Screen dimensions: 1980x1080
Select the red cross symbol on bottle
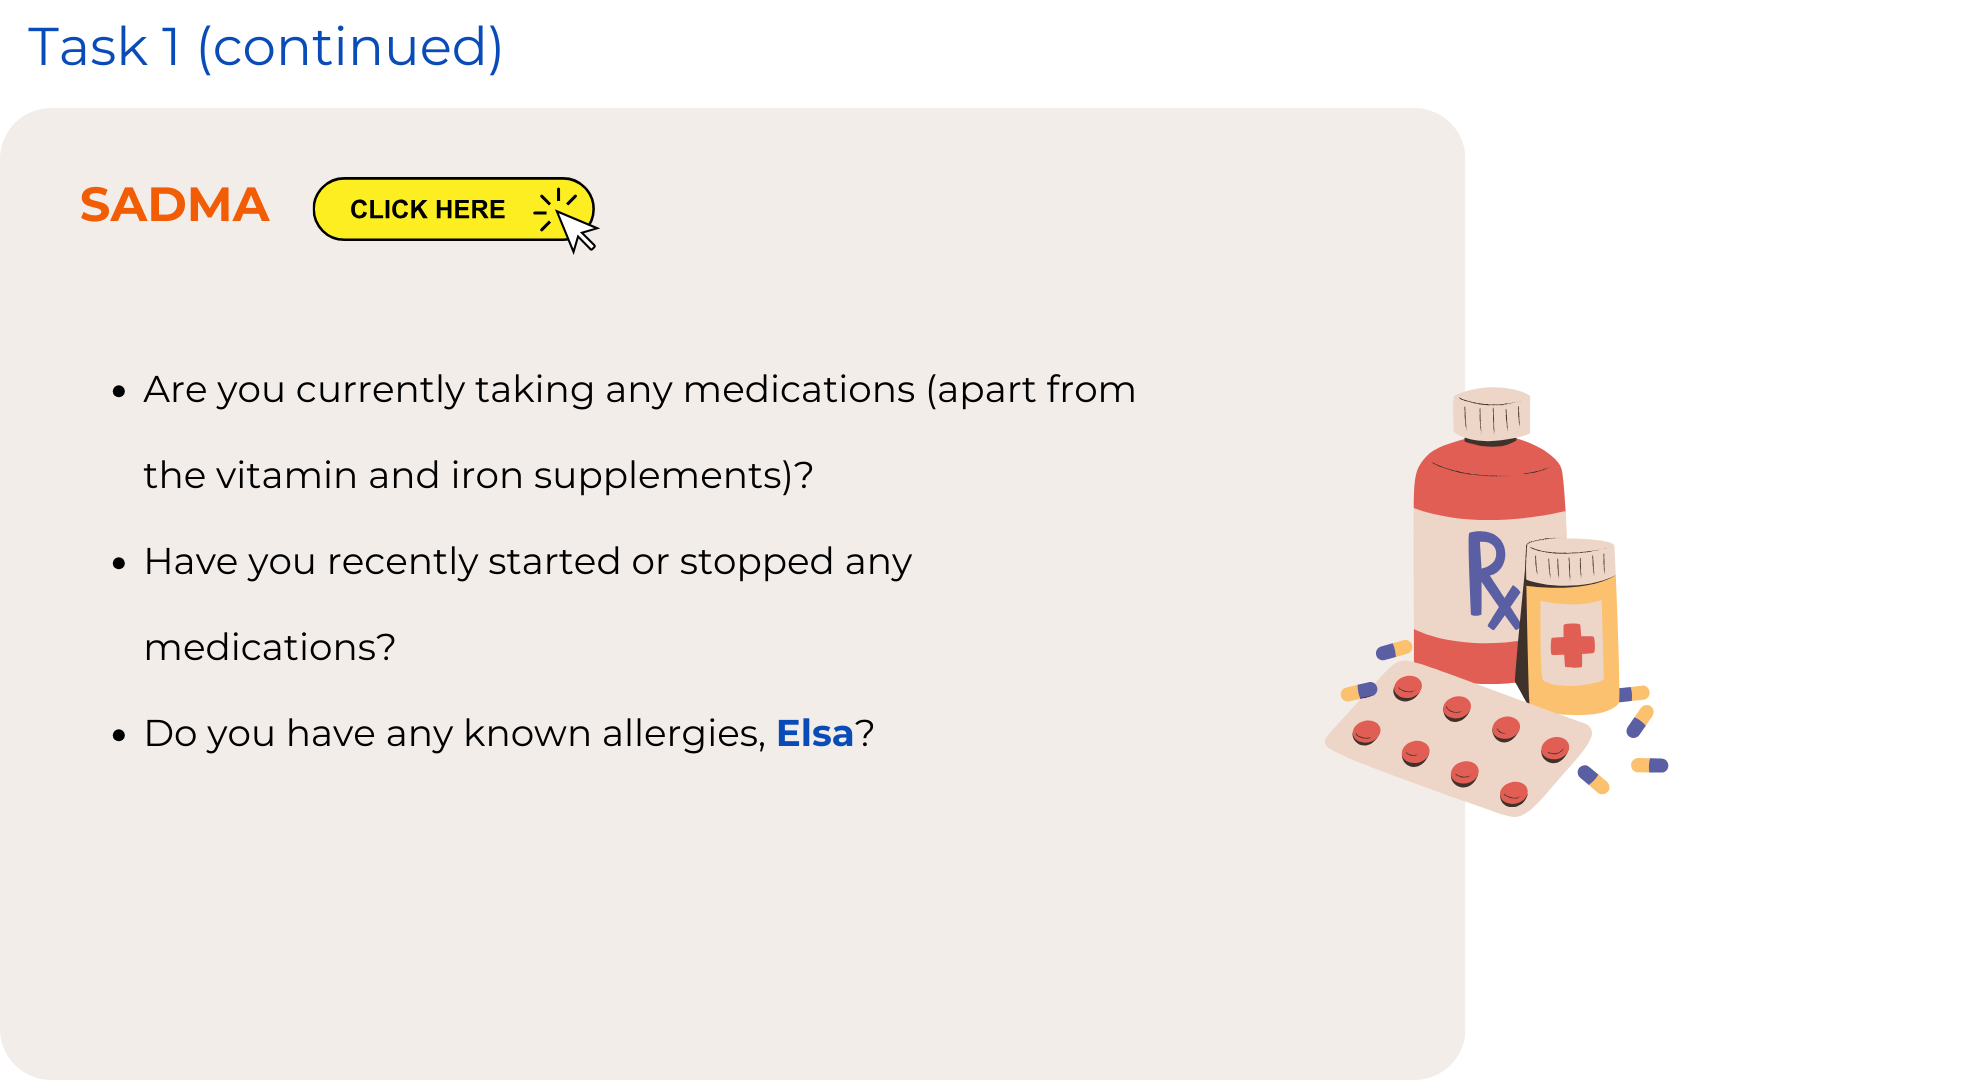(1572, 645)
